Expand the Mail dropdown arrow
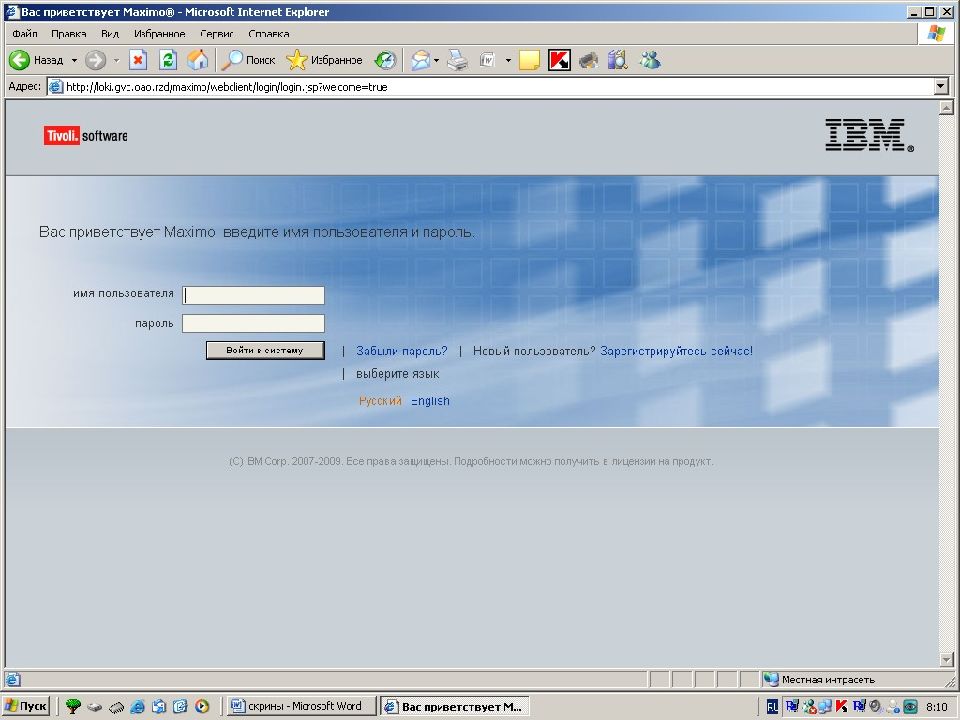The height and width of the screenshot is (720, 960). click(x=436, y=60)
